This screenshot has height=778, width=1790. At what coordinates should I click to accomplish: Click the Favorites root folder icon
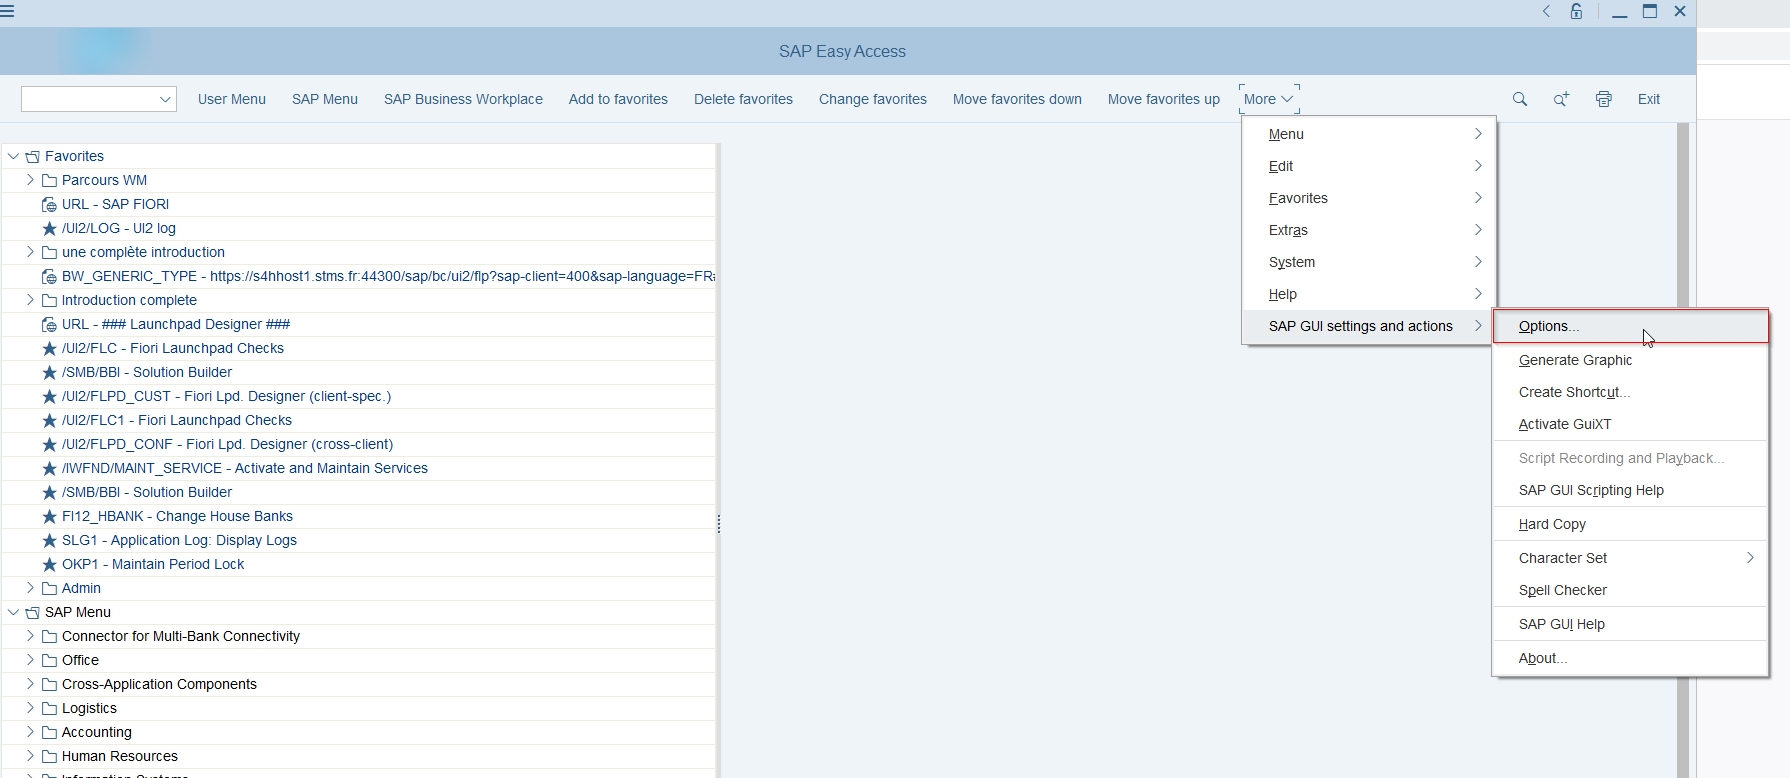click(32, 156)
